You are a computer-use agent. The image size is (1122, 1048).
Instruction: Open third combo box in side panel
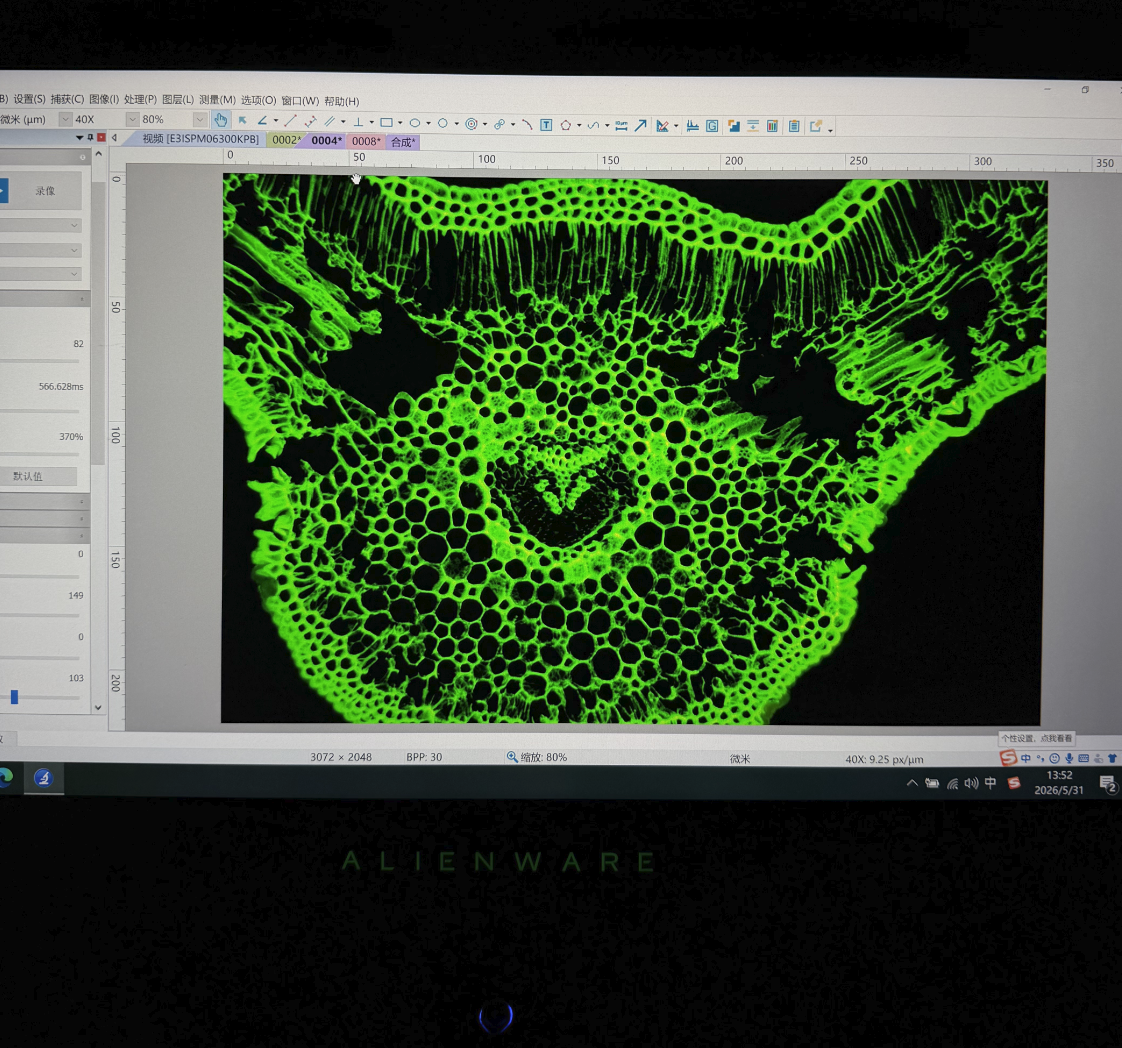[x=41, y=274]
